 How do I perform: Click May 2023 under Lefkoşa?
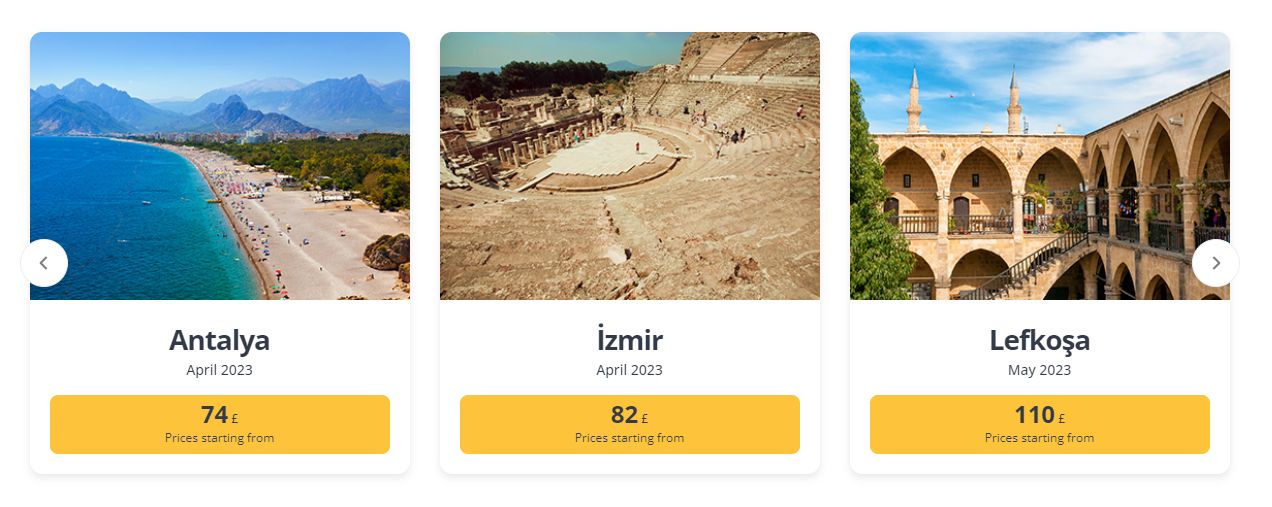pos(1040,370)
